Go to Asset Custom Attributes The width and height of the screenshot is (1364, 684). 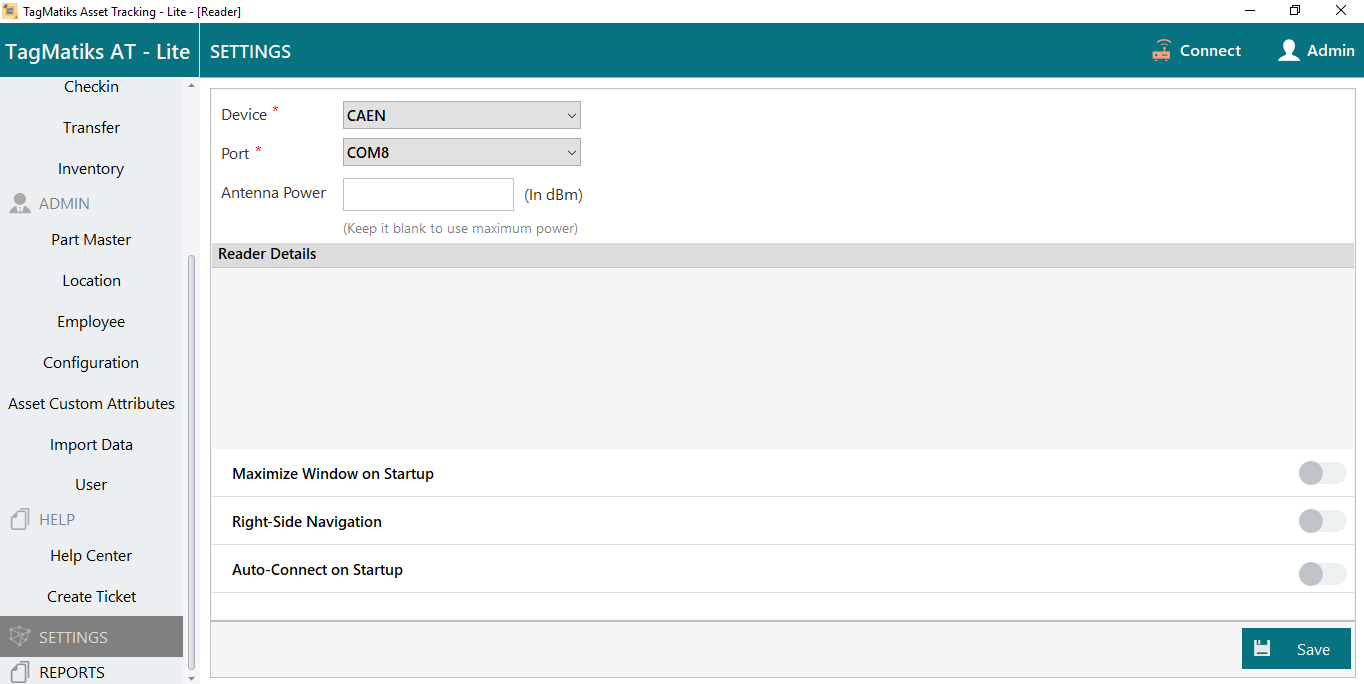[91, 404]
